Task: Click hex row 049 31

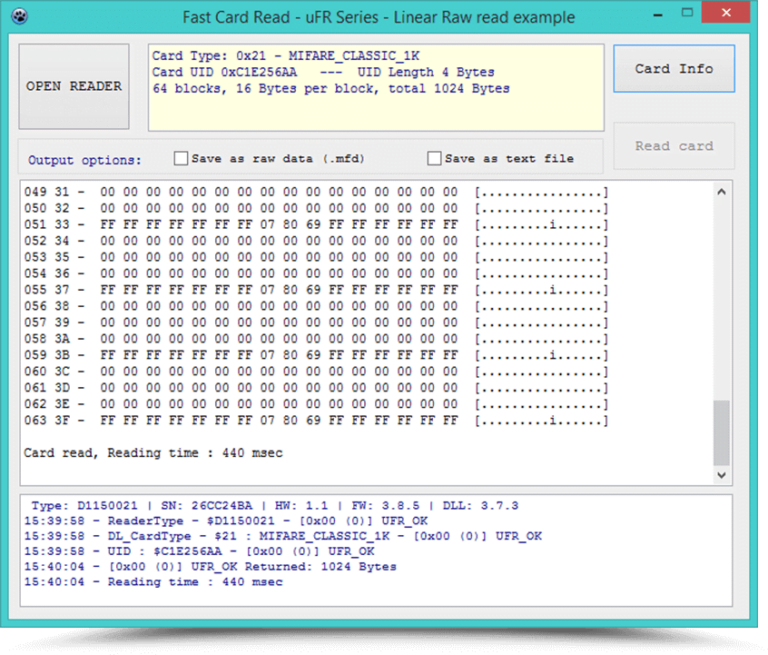Action: [316, 192]
